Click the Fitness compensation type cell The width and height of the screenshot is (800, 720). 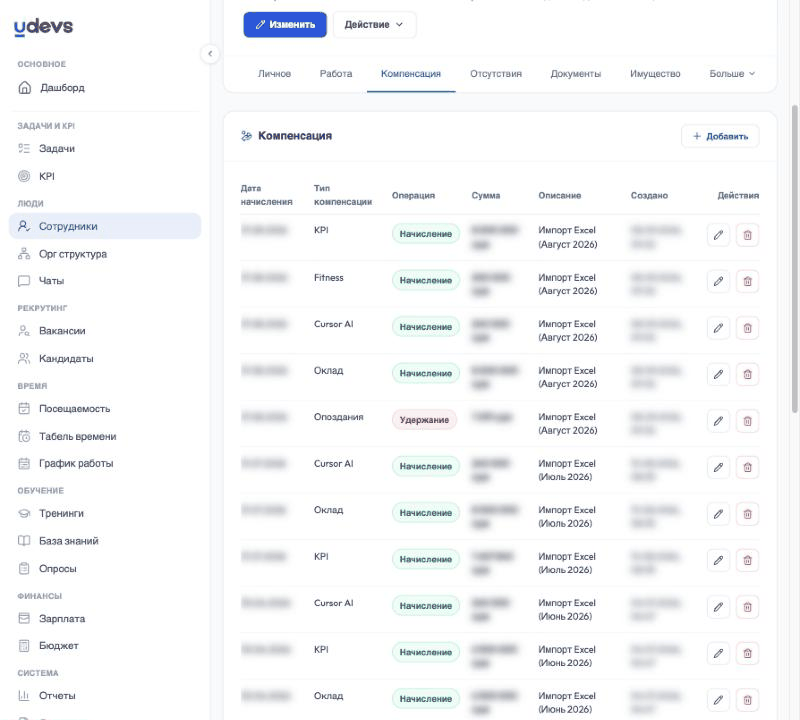coord(329,278)
